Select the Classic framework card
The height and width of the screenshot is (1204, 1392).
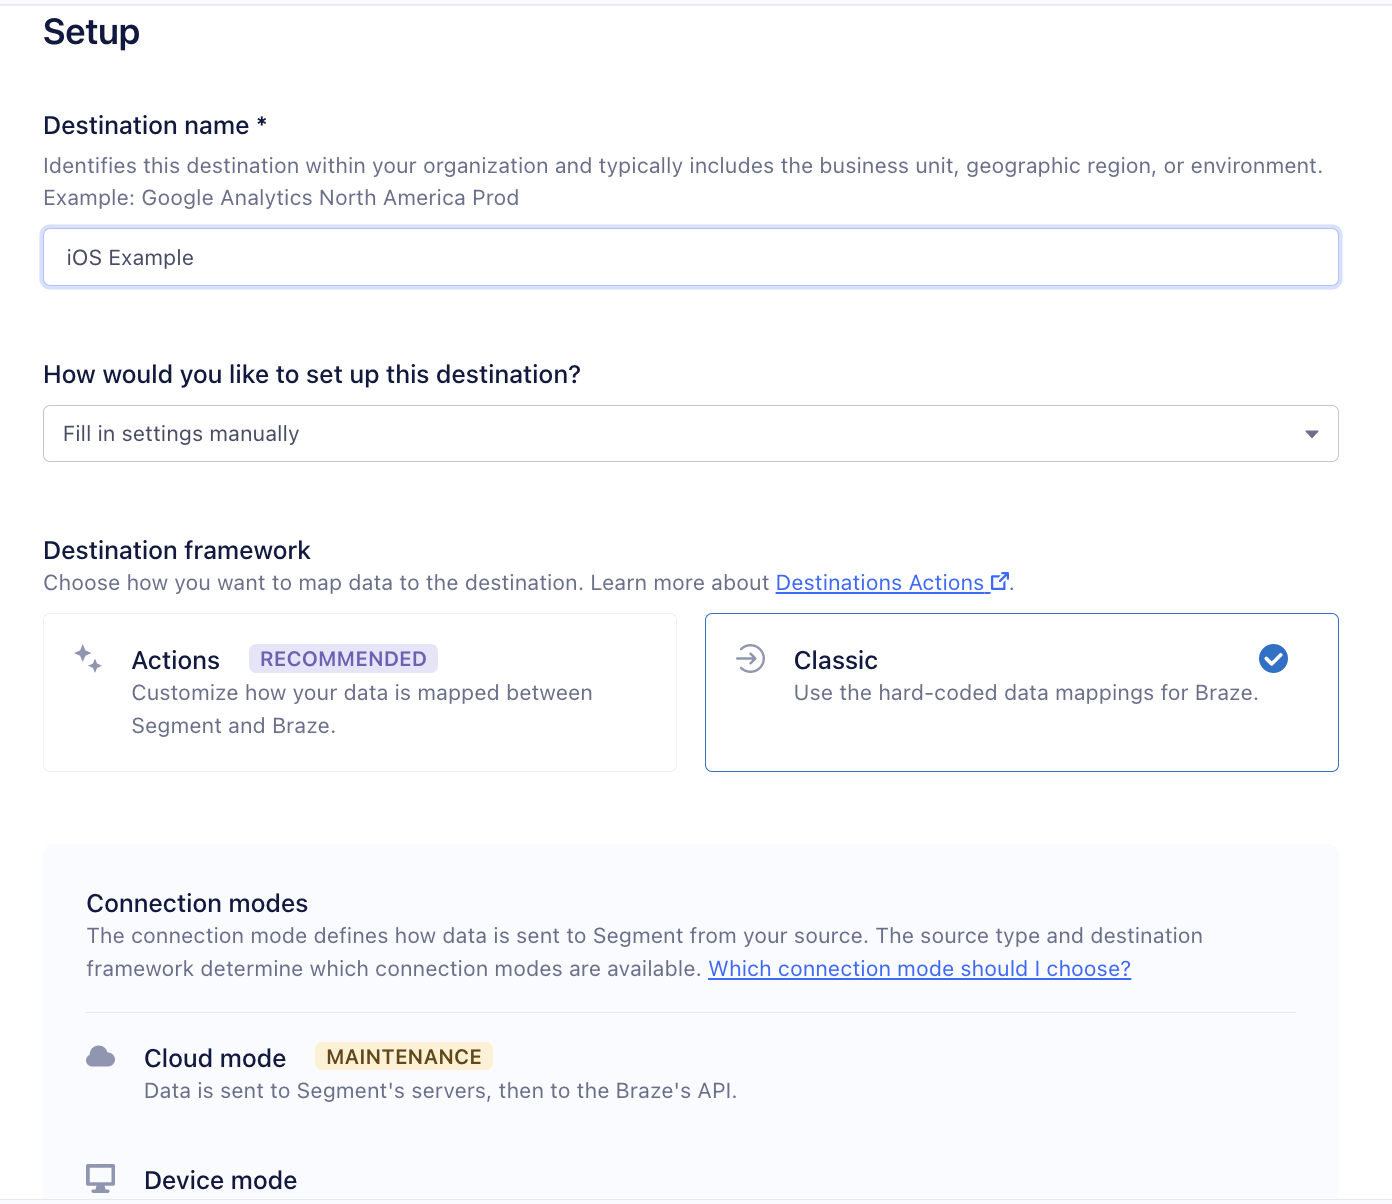point(1021,692)
